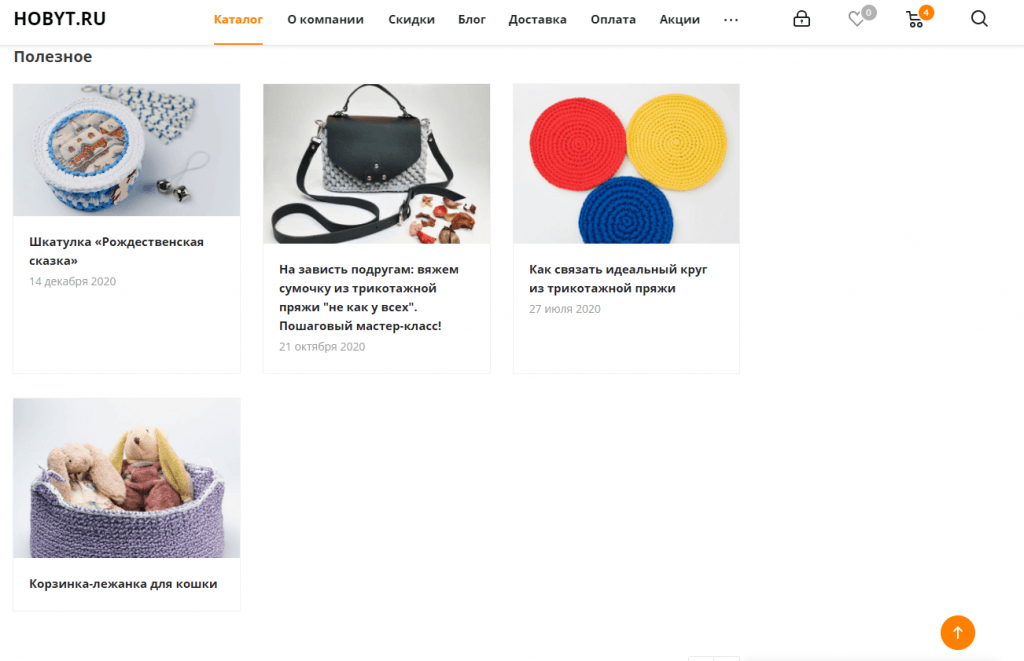Open the Скидки menu item

411,20
